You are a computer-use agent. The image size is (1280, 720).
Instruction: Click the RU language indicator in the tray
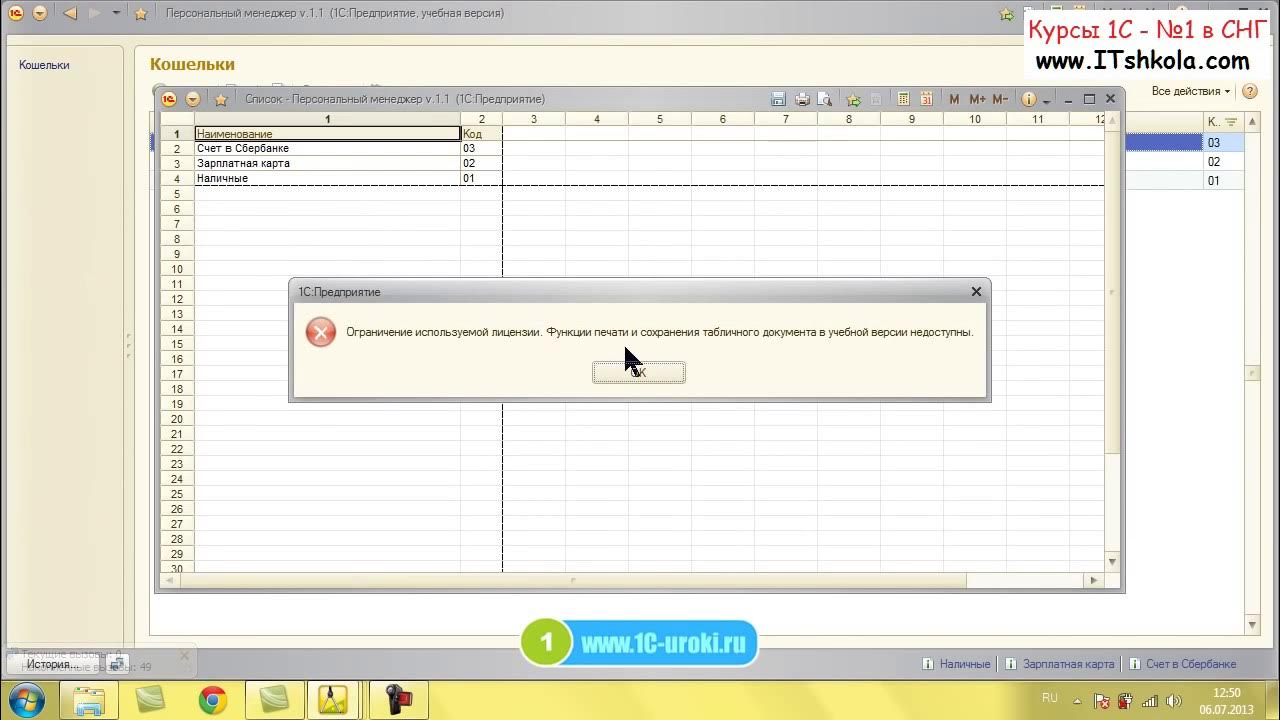click(1049, 698)
